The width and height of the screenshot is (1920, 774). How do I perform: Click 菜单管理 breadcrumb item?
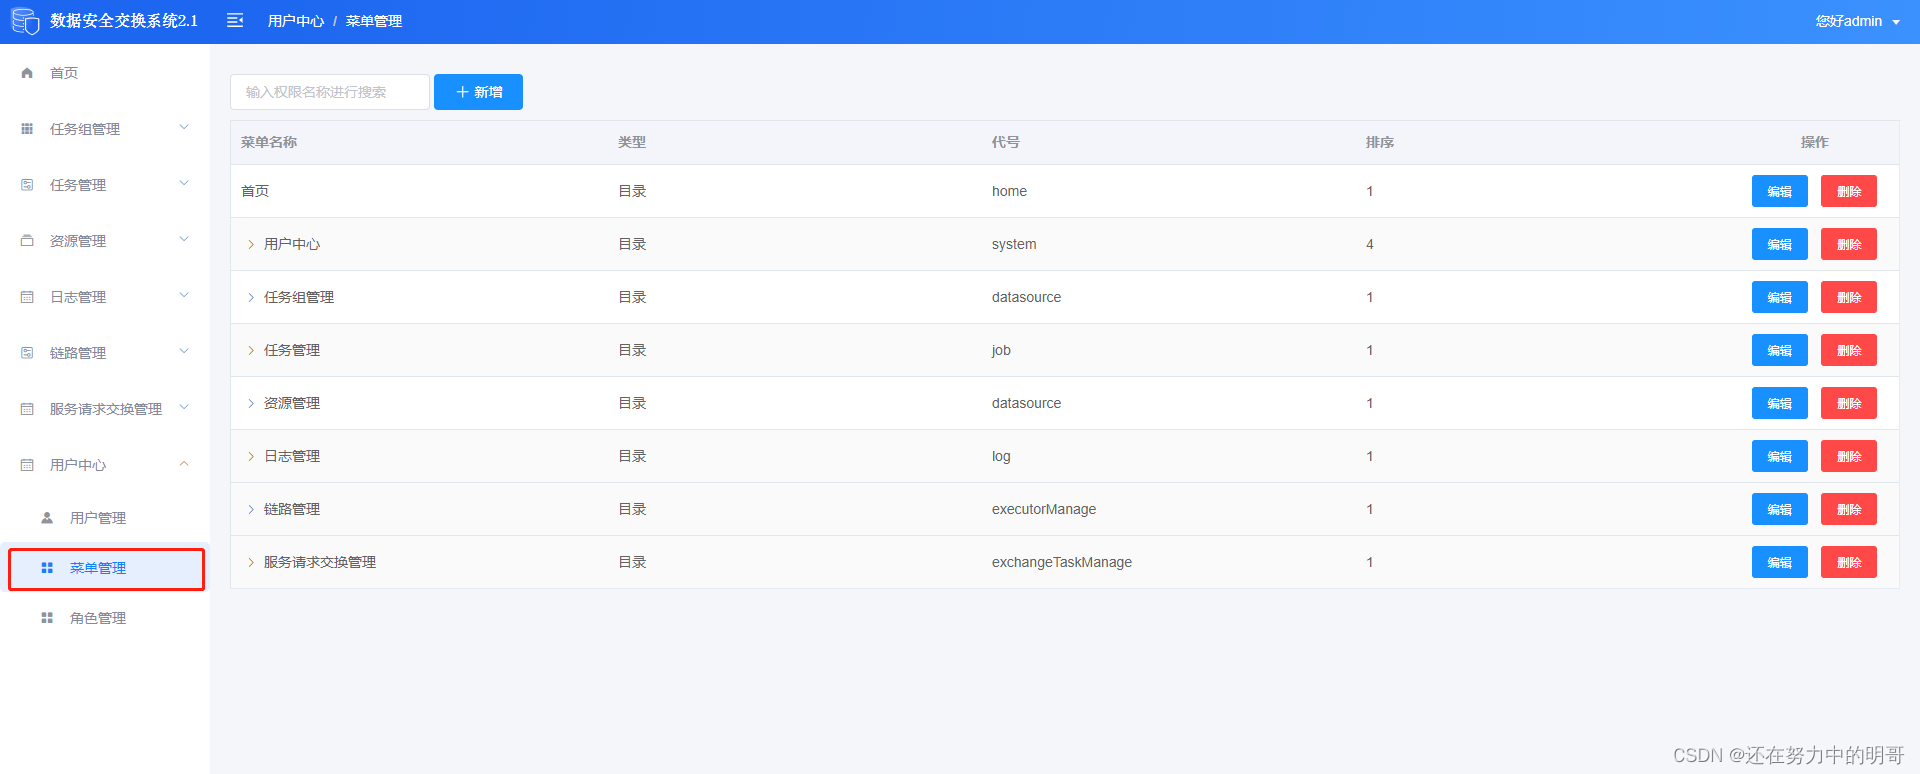point(374,21)
